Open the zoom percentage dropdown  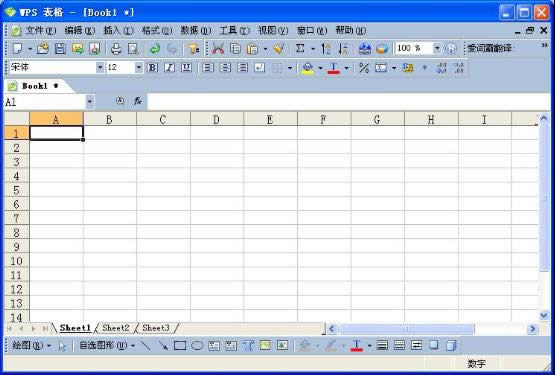437,48
